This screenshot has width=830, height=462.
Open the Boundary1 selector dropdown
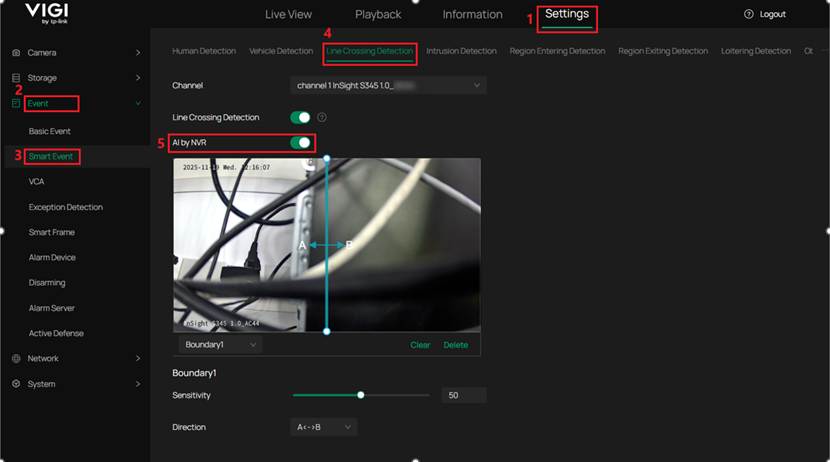[x=221, y=345]
